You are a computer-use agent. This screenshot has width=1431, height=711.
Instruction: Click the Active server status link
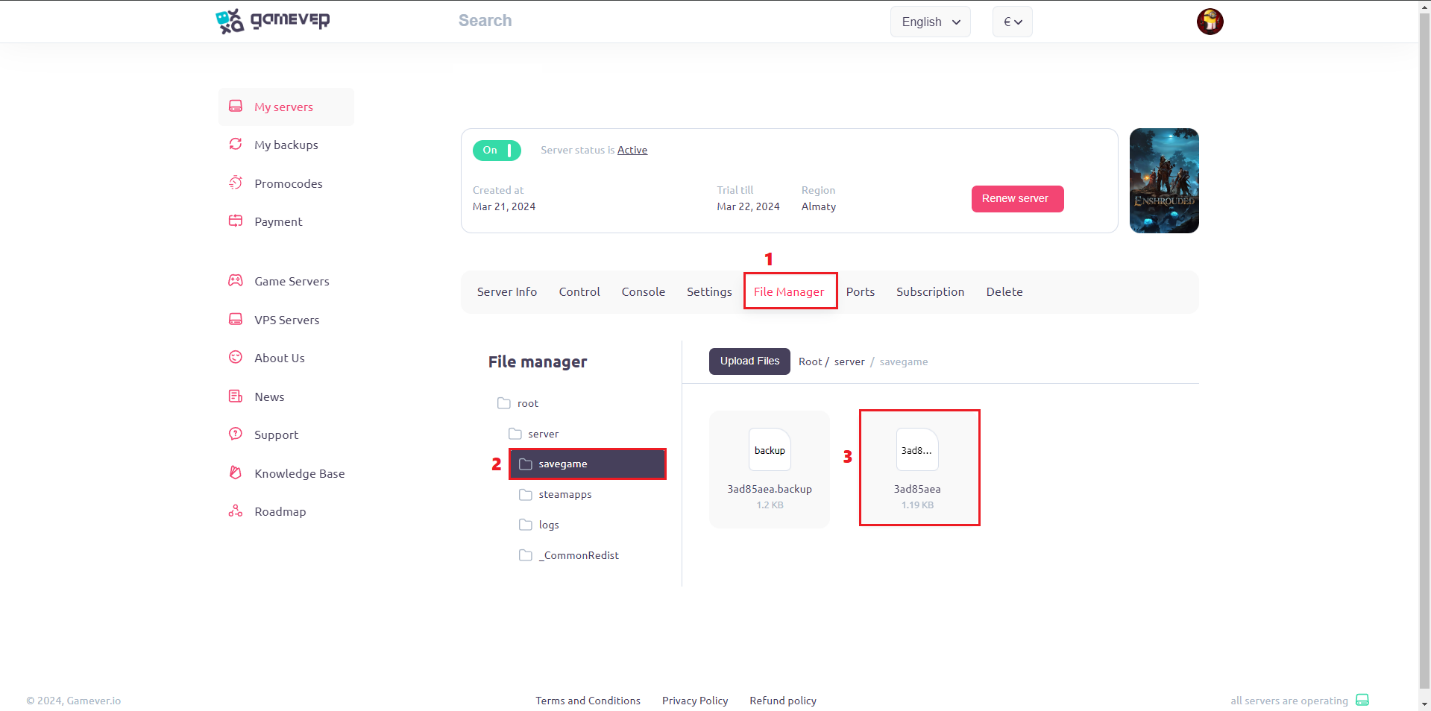tap(632, 149)
